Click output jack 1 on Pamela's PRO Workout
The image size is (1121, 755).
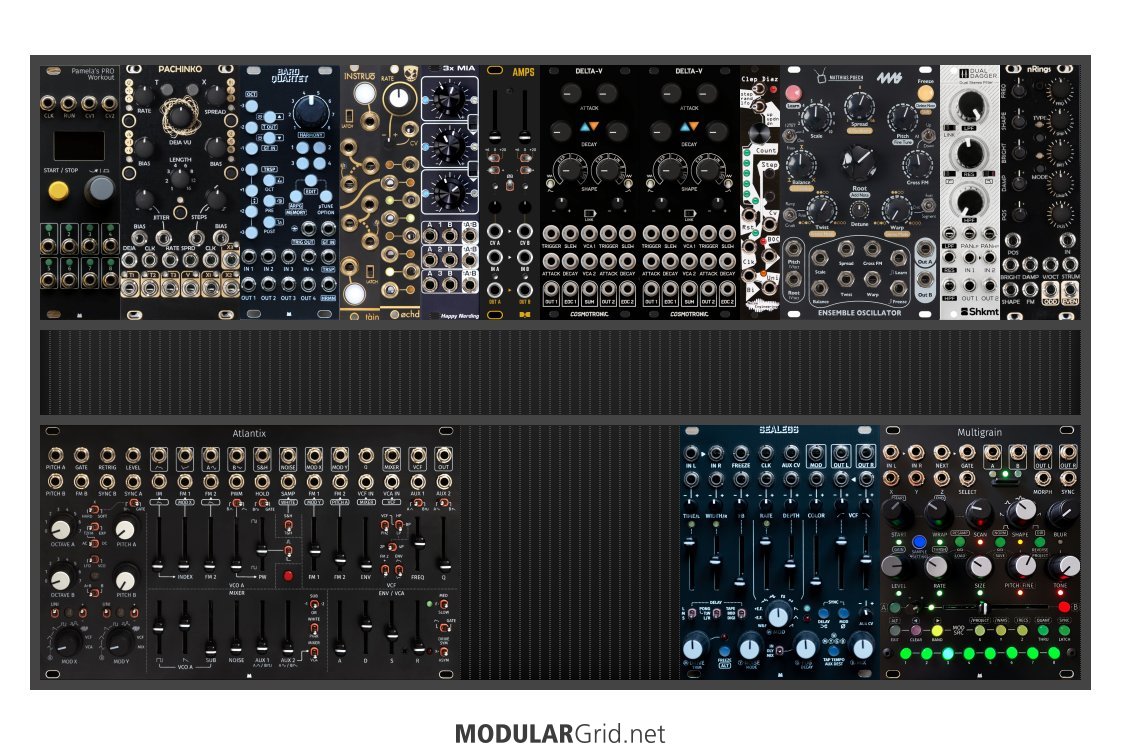(49, 247)
